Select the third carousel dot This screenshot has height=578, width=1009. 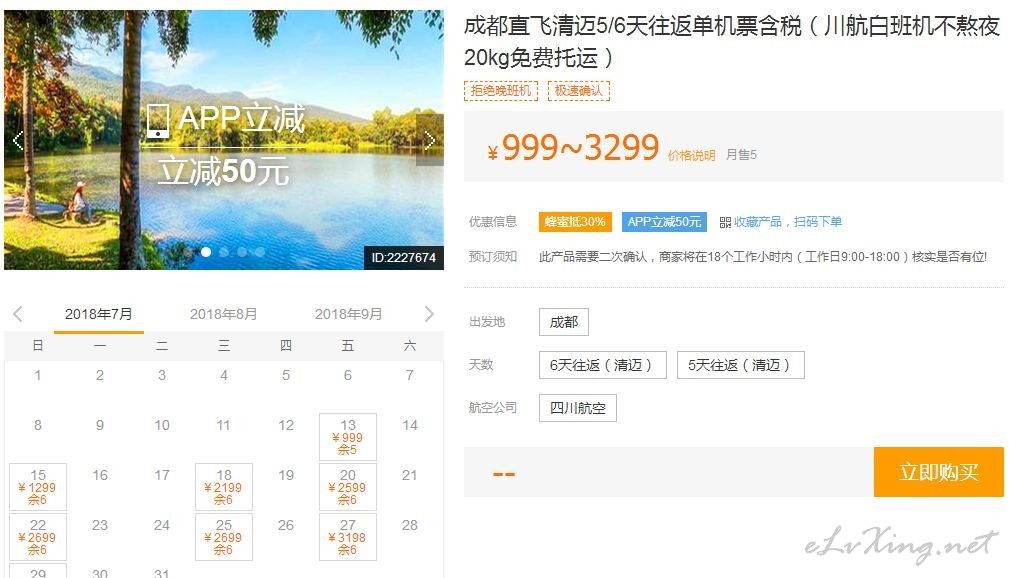[224, 252]
